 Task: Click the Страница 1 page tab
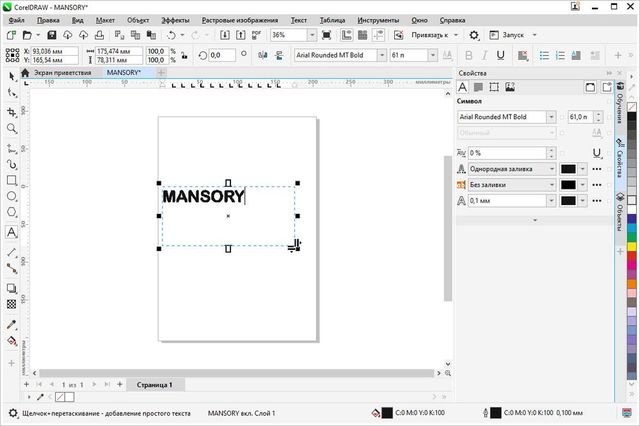pyautogui.click(x=154, y=384)
